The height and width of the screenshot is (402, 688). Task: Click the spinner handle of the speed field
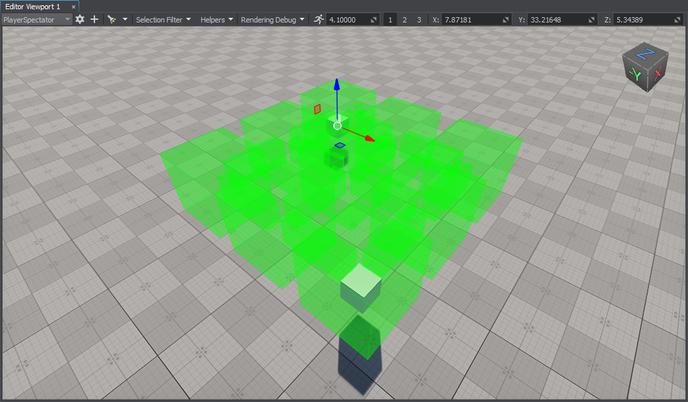coord(374,20)
